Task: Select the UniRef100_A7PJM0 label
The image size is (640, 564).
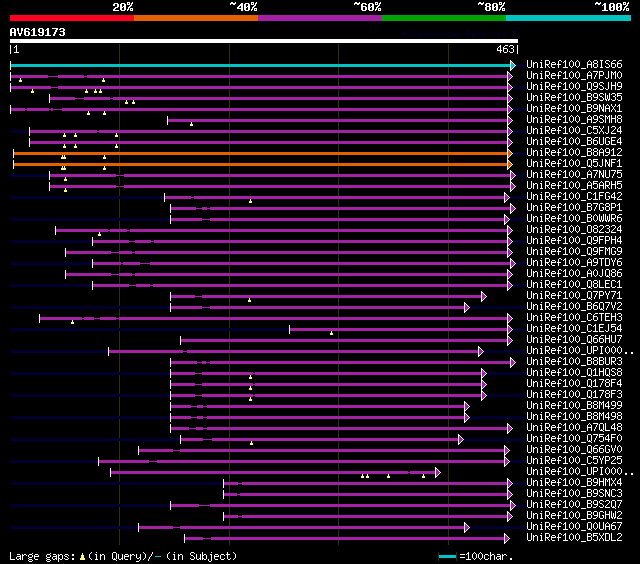Action: click(x=574, y=75)
